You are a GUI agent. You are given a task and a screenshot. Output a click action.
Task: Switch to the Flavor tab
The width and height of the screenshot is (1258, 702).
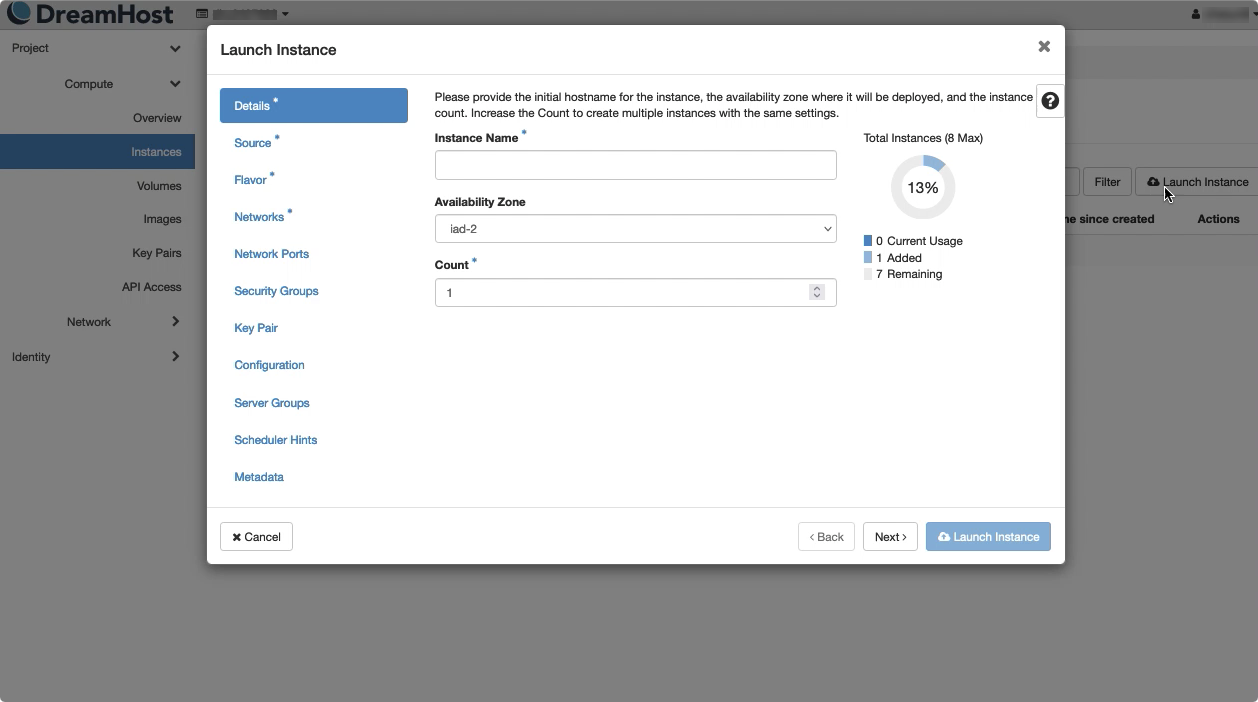[250, 180]
